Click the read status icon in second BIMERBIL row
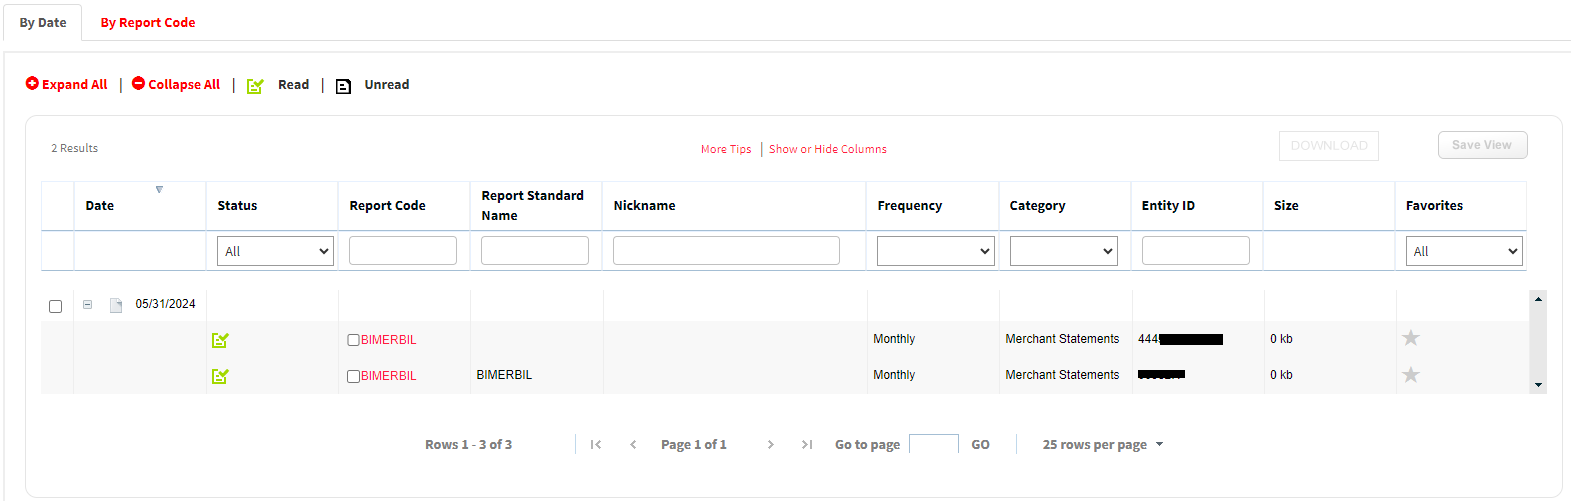Image resolution: width=1571 pixels, height=501 pixels. pos(220,376)
